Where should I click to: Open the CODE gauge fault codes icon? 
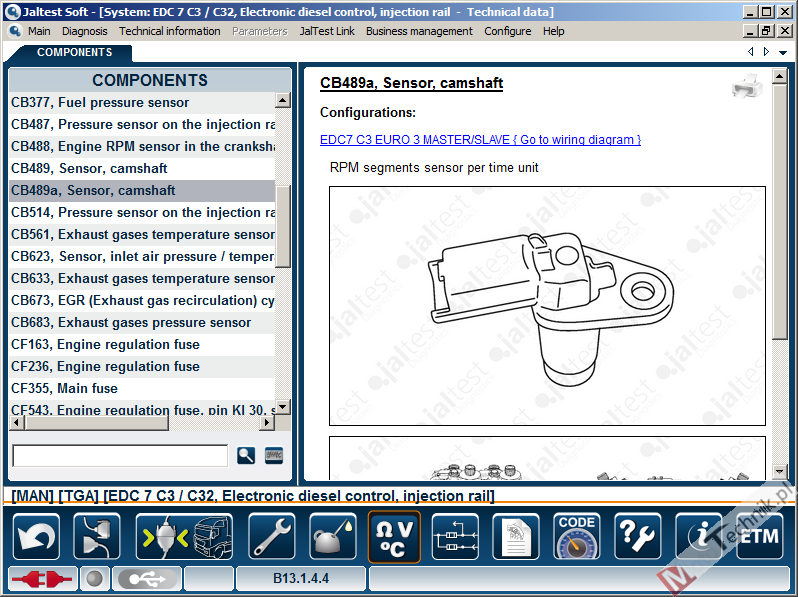pyautogui.click(x=577, y=537)
